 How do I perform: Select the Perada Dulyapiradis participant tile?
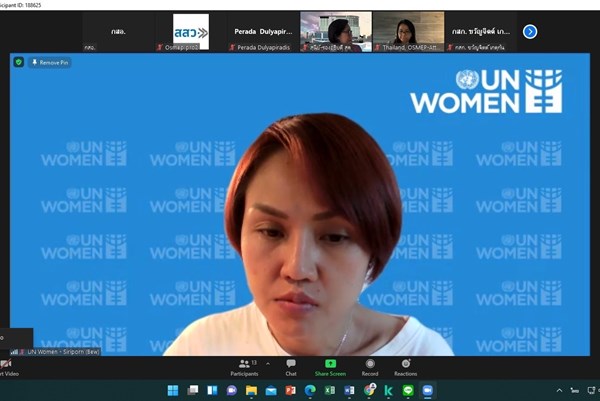tap(263, 32)
